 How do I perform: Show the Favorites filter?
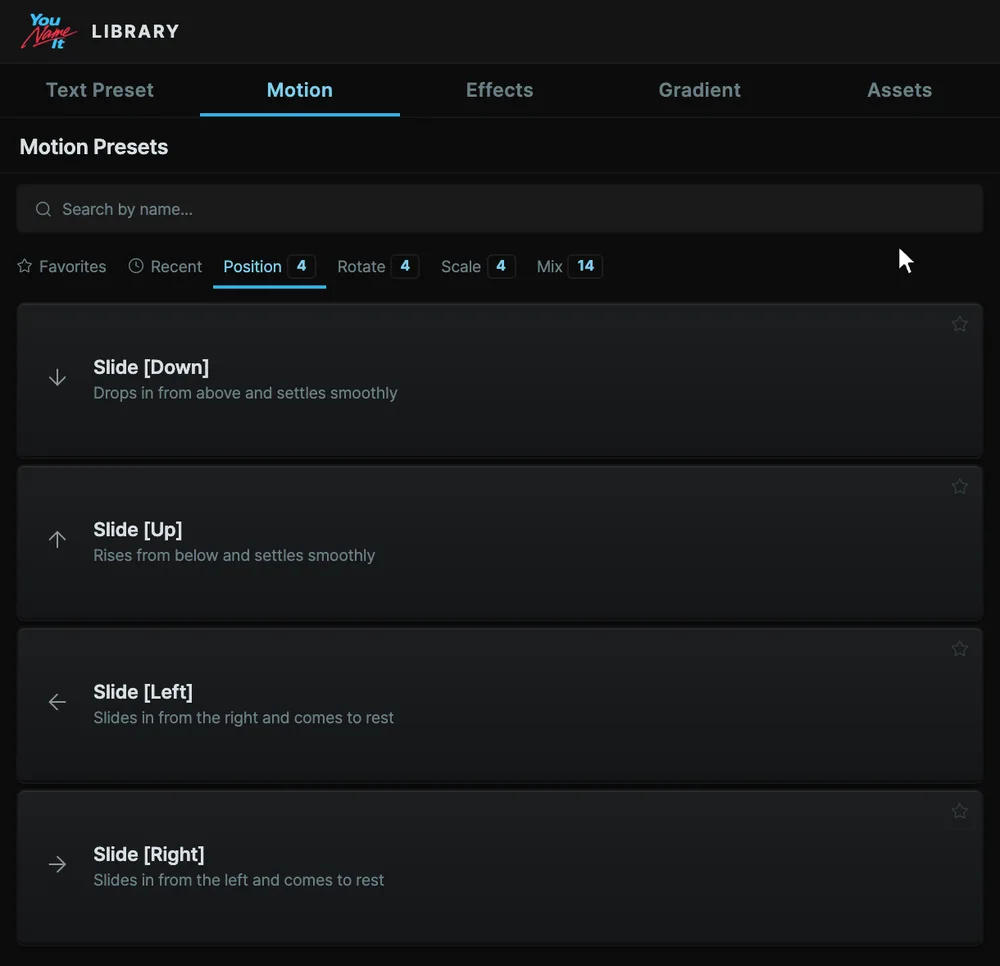coord(62,267)
